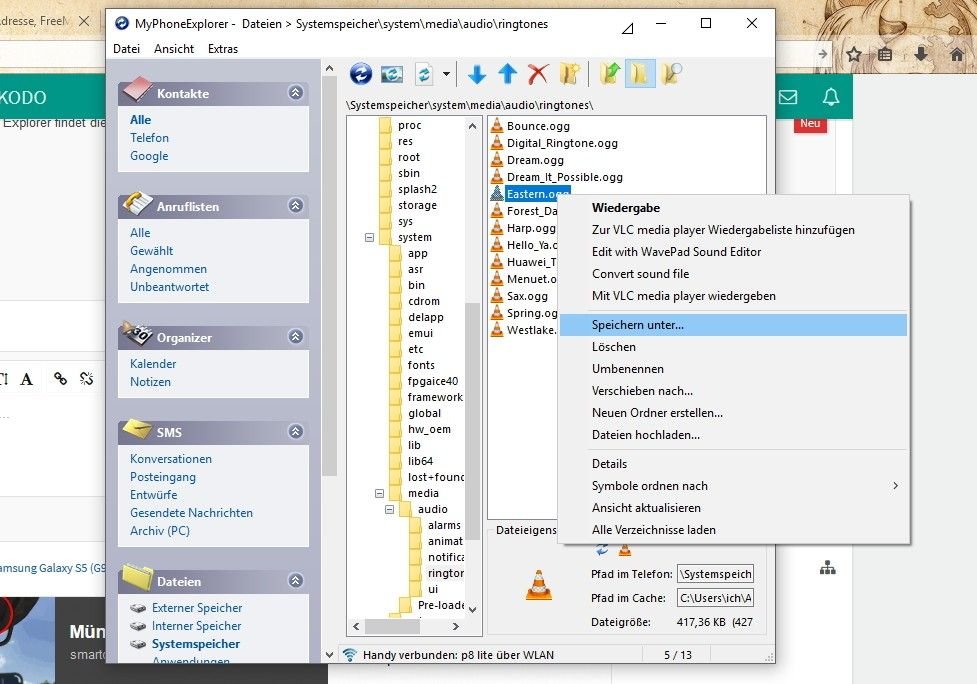Choose Ansicht aktualisieren entry
977x684 pixels.
tap(733, 508)
